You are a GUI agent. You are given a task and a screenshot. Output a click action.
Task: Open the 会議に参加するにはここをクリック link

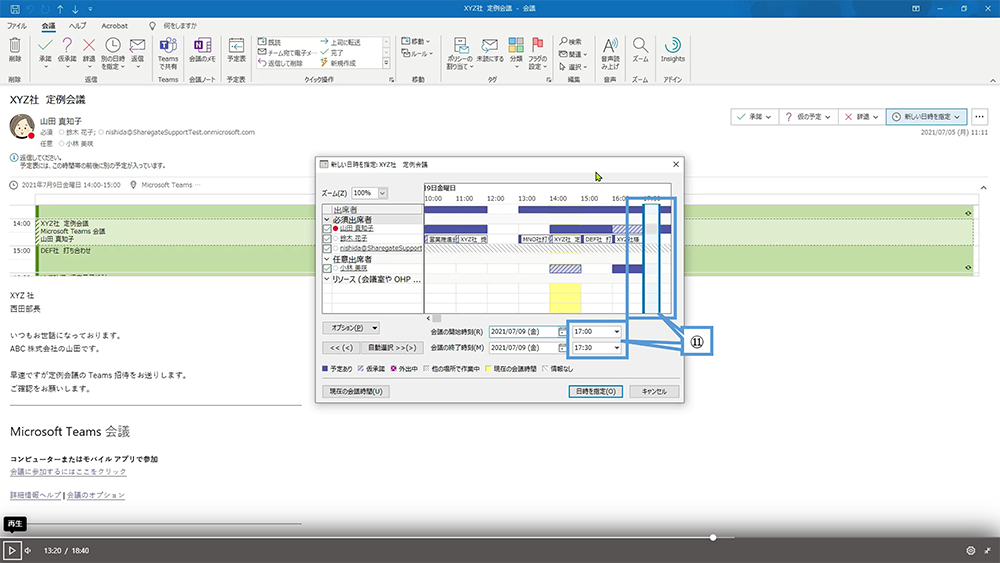[x=68, y=472]
